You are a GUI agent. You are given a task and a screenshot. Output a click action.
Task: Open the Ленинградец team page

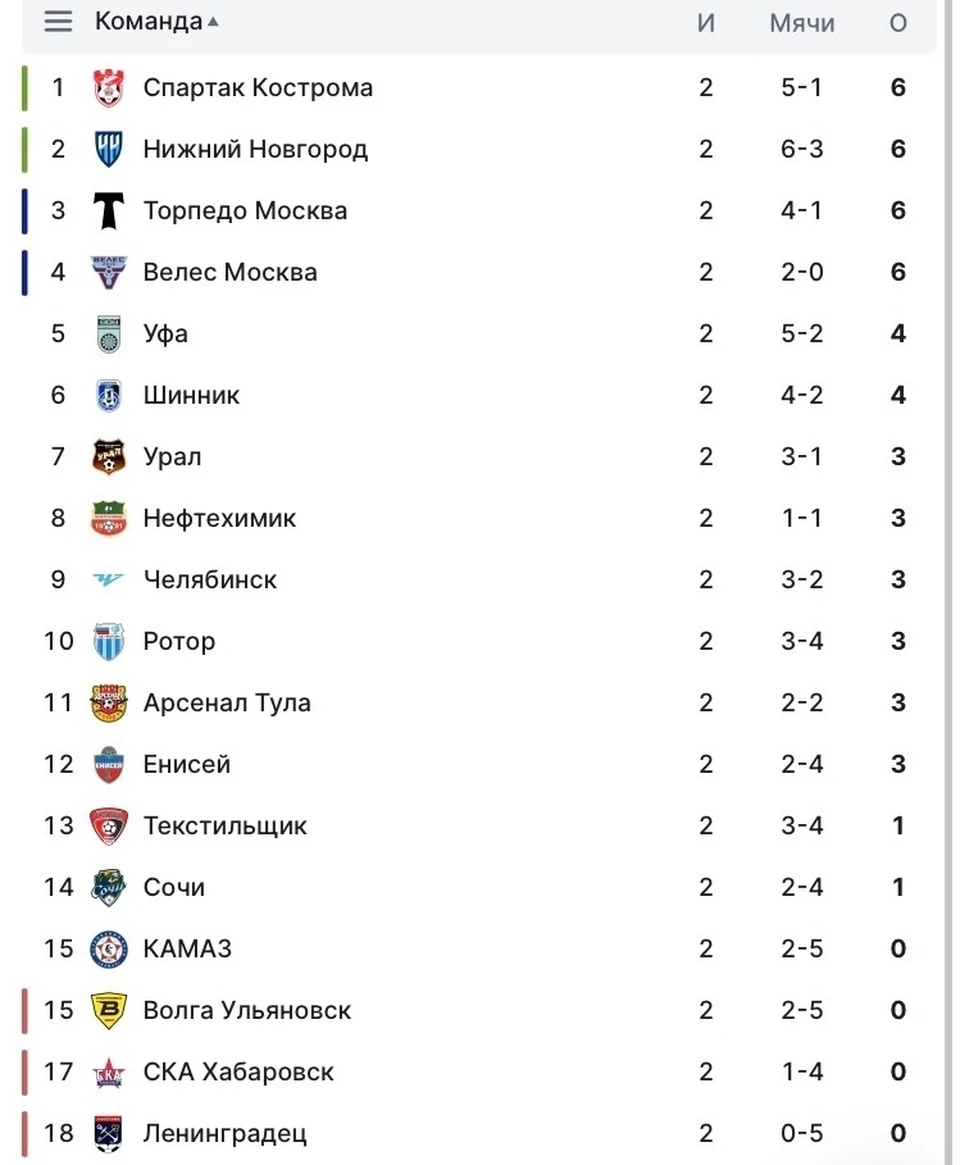tap(225, 1134)
